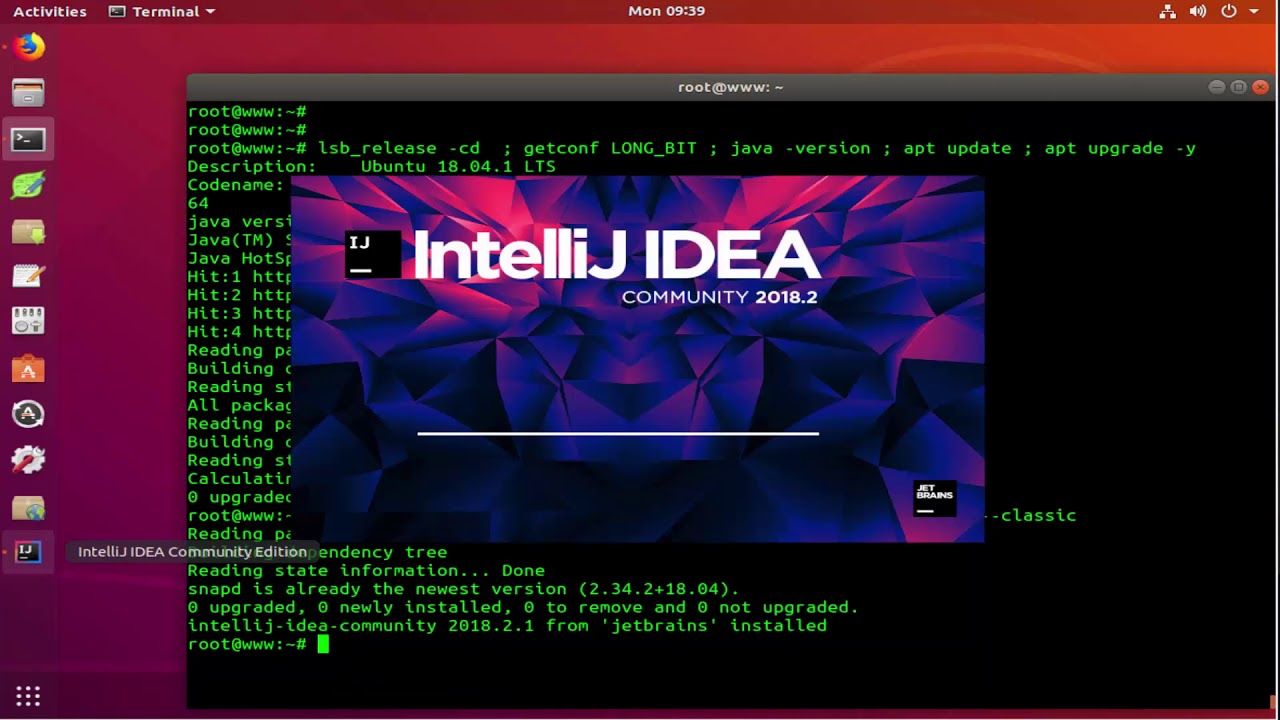Open the Text Editor dock icon
This screenshot has height=720, width=1280.
click(x=28, y=277)
